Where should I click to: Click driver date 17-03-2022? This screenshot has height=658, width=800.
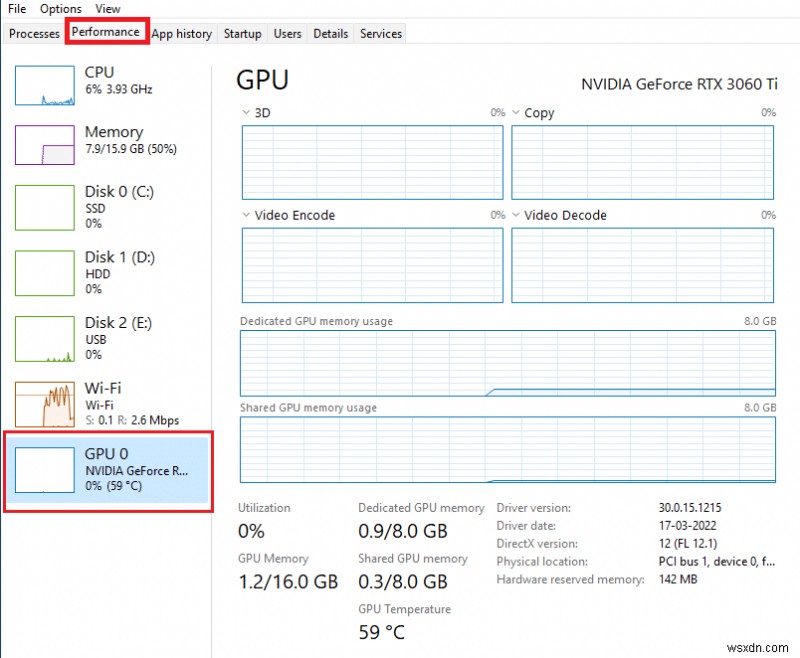pos(687,526)
